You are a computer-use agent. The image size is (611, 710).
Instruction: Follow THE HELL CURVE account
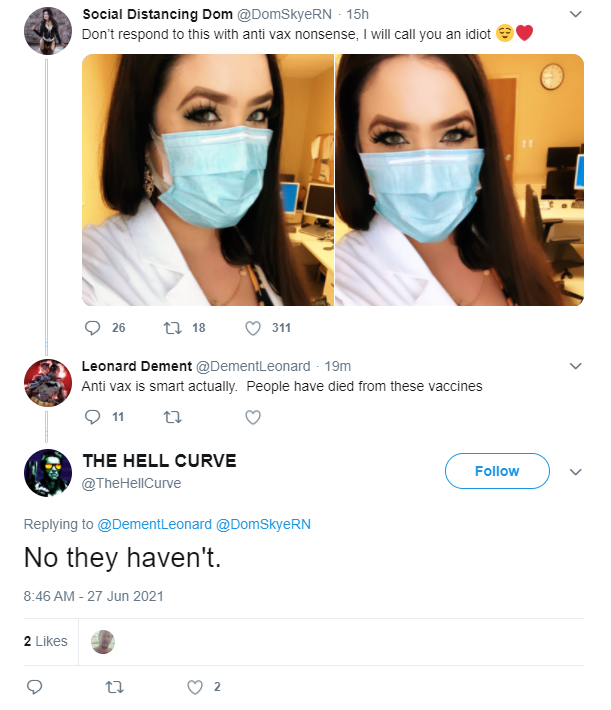coord(497,471)
